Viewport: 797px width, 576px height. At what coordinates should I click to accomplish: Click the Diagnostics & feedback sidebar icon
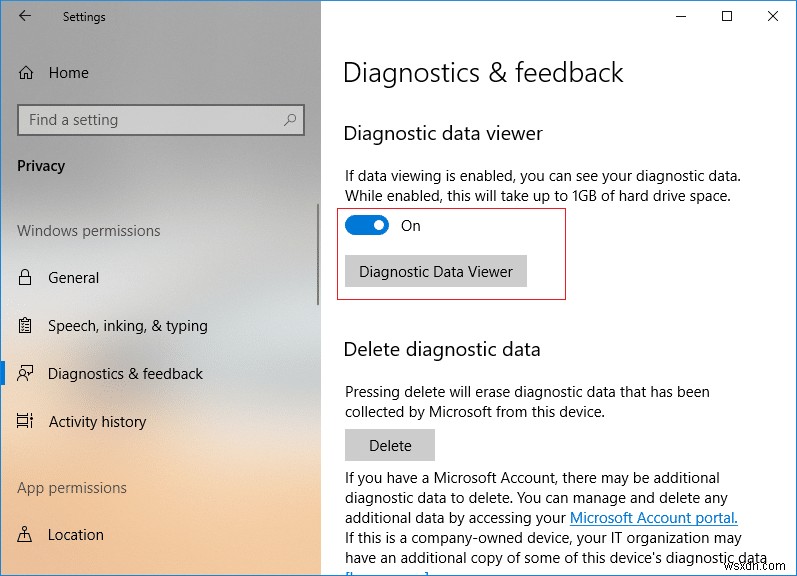click(26, 374)
